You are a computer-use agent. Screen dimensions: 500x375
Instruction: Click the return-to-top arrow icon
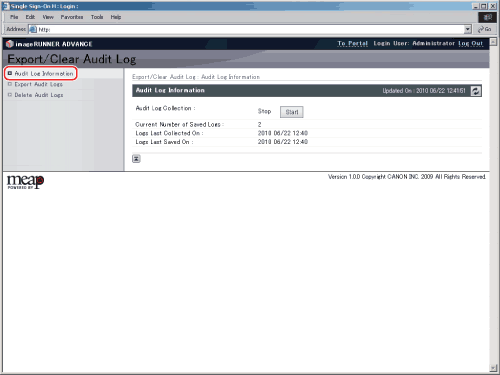[136, 159]
